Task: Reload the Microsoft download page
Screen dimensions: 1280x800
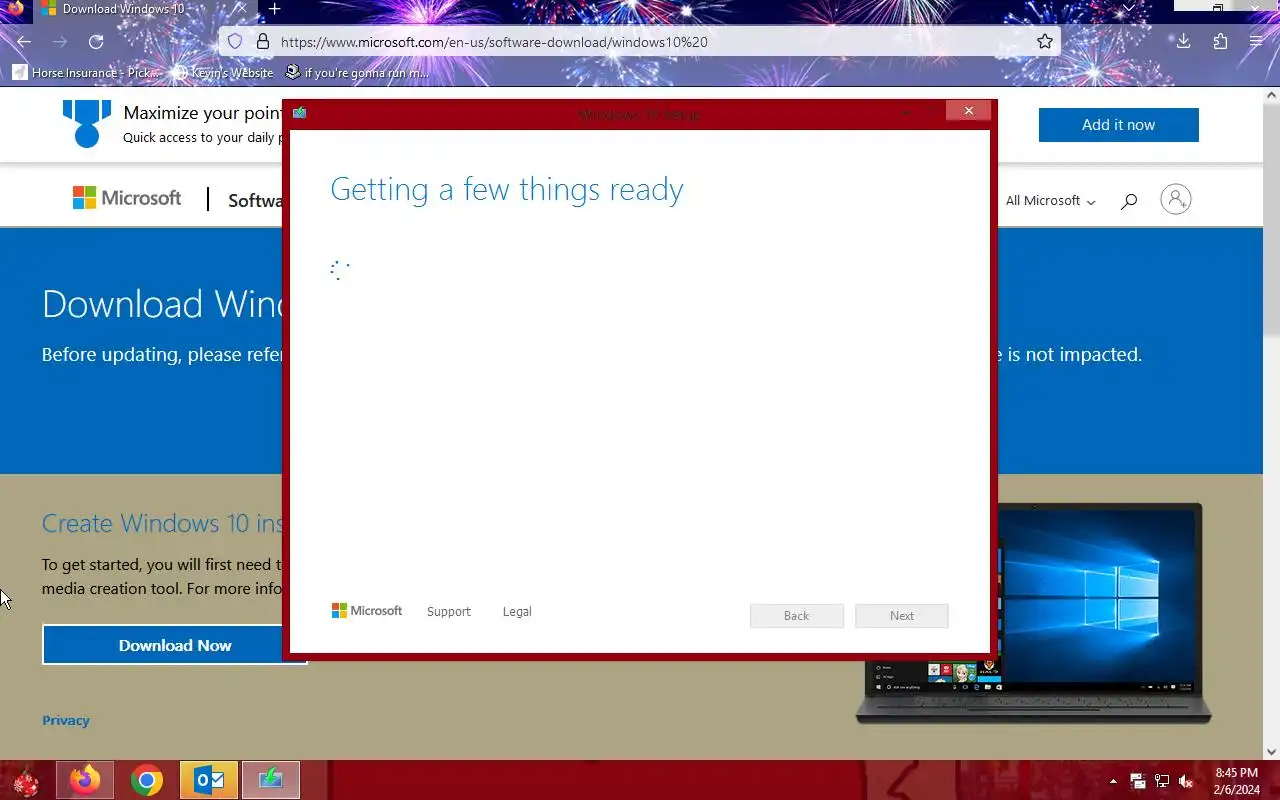Action: click(96, 42)
